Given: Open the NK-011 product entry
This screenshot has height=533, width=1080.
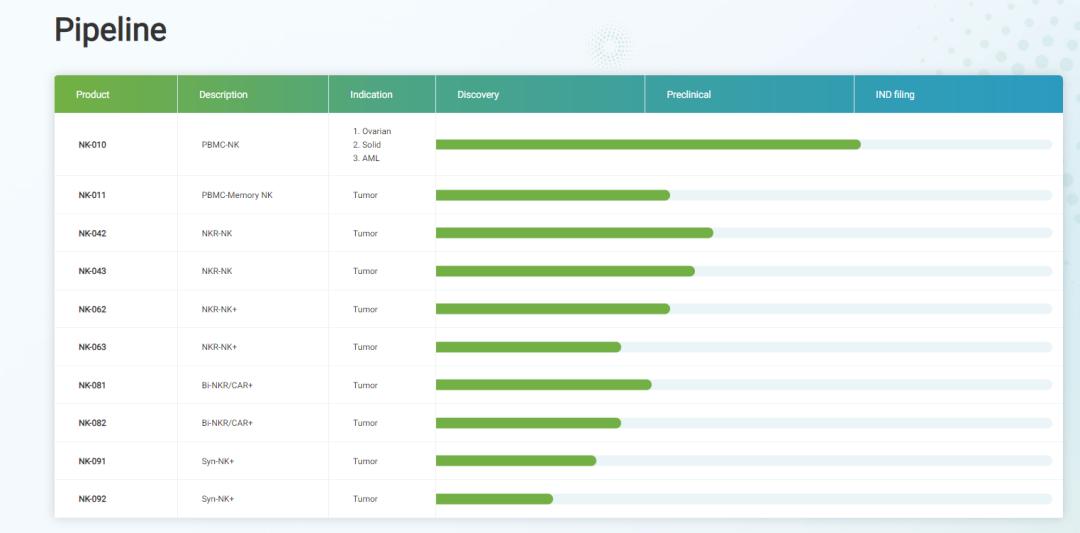Looking at the screenshot, I should click(92, 195).
